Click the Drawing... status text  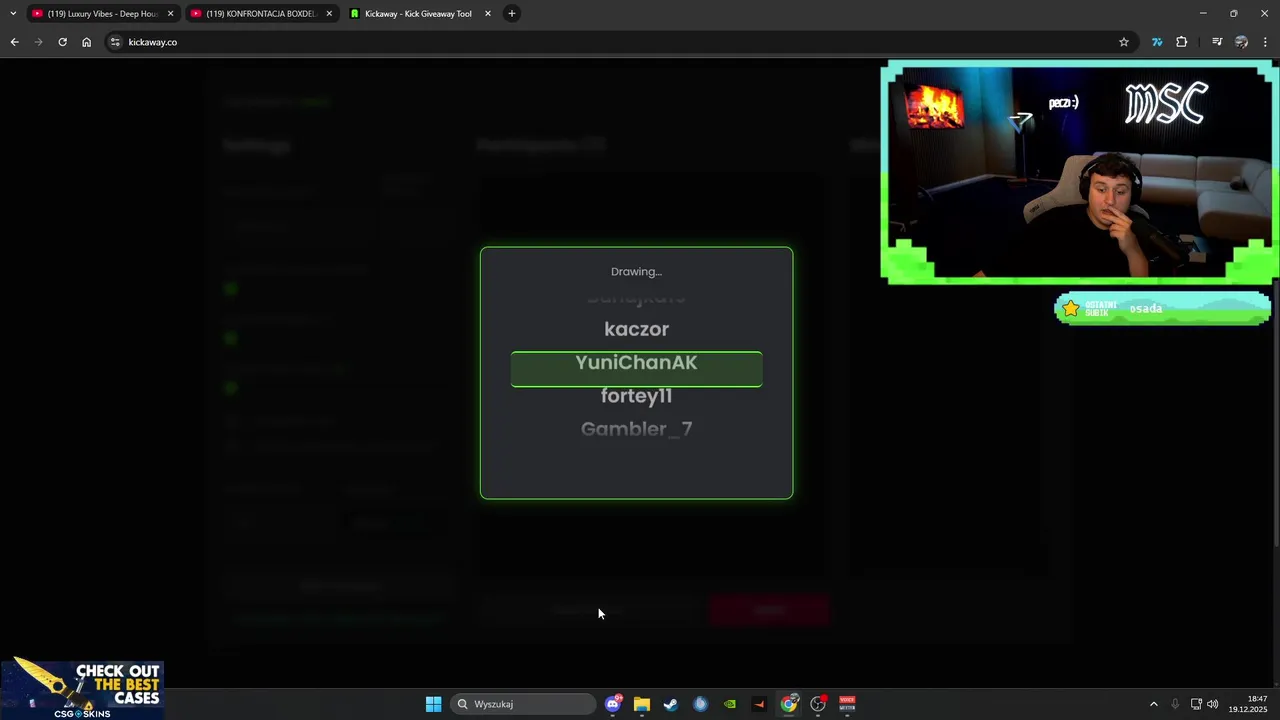tap(636, 272)
